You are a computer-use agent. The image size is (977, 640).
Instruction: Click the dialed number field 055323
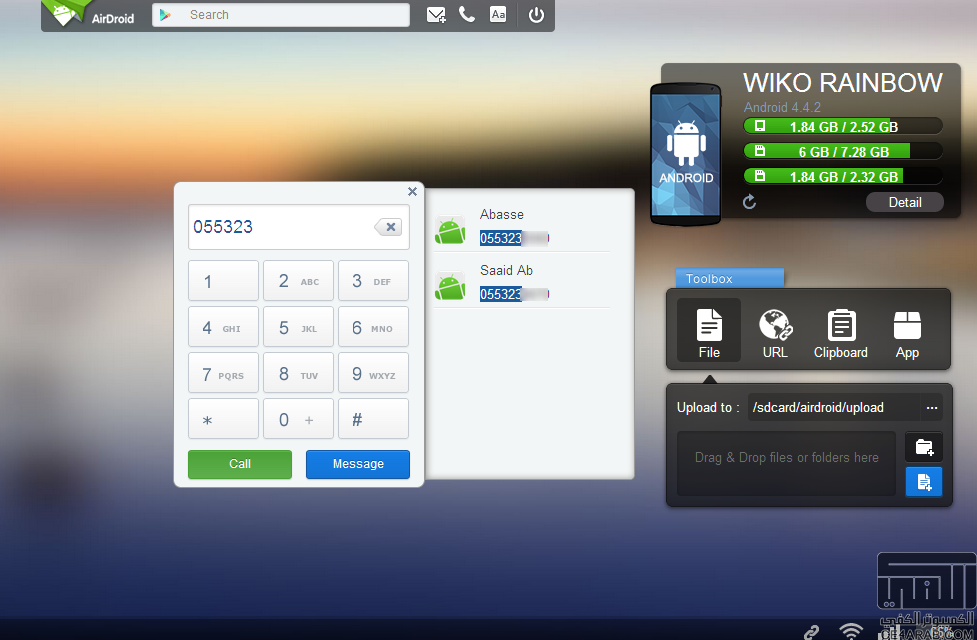298,227
